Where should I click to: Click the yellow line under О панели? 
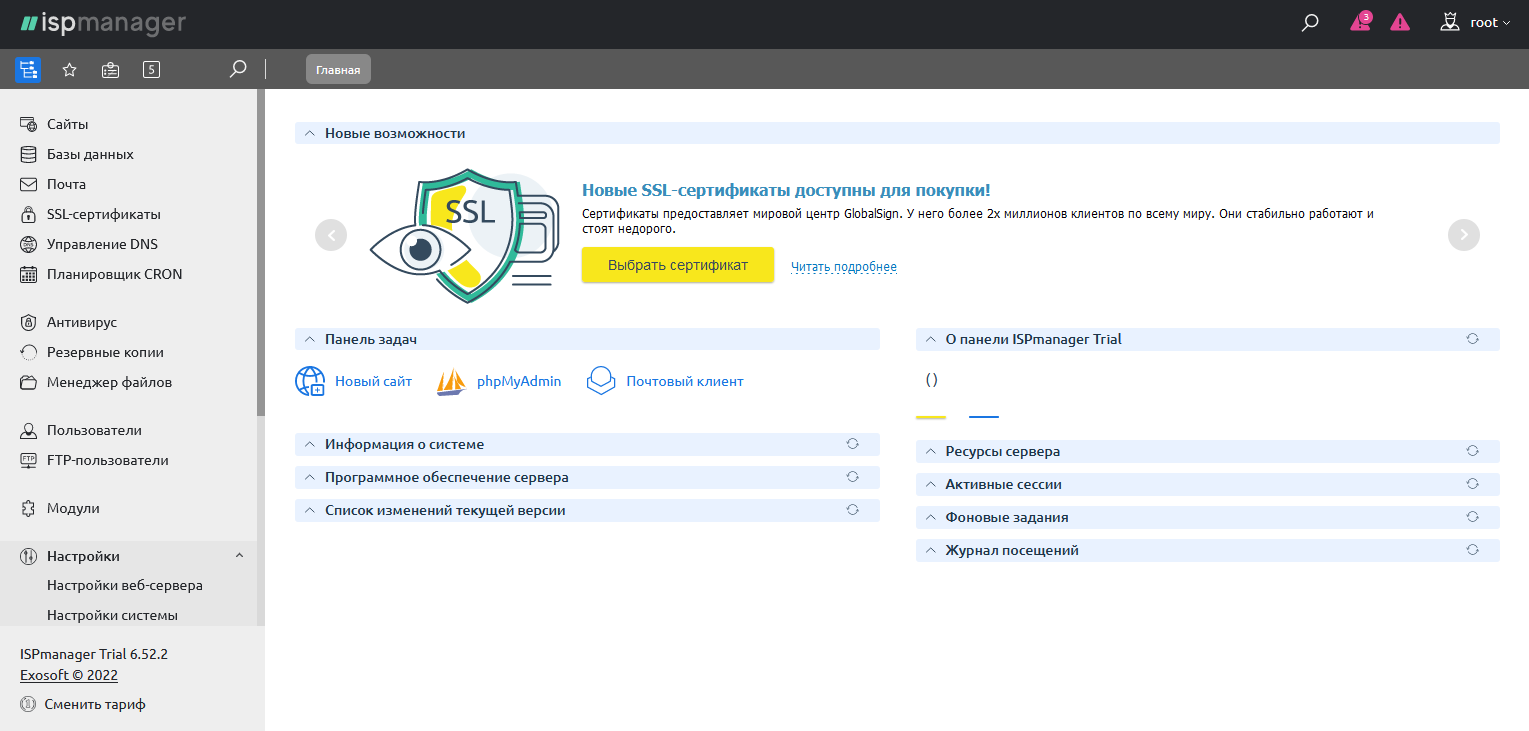point(931,416)
